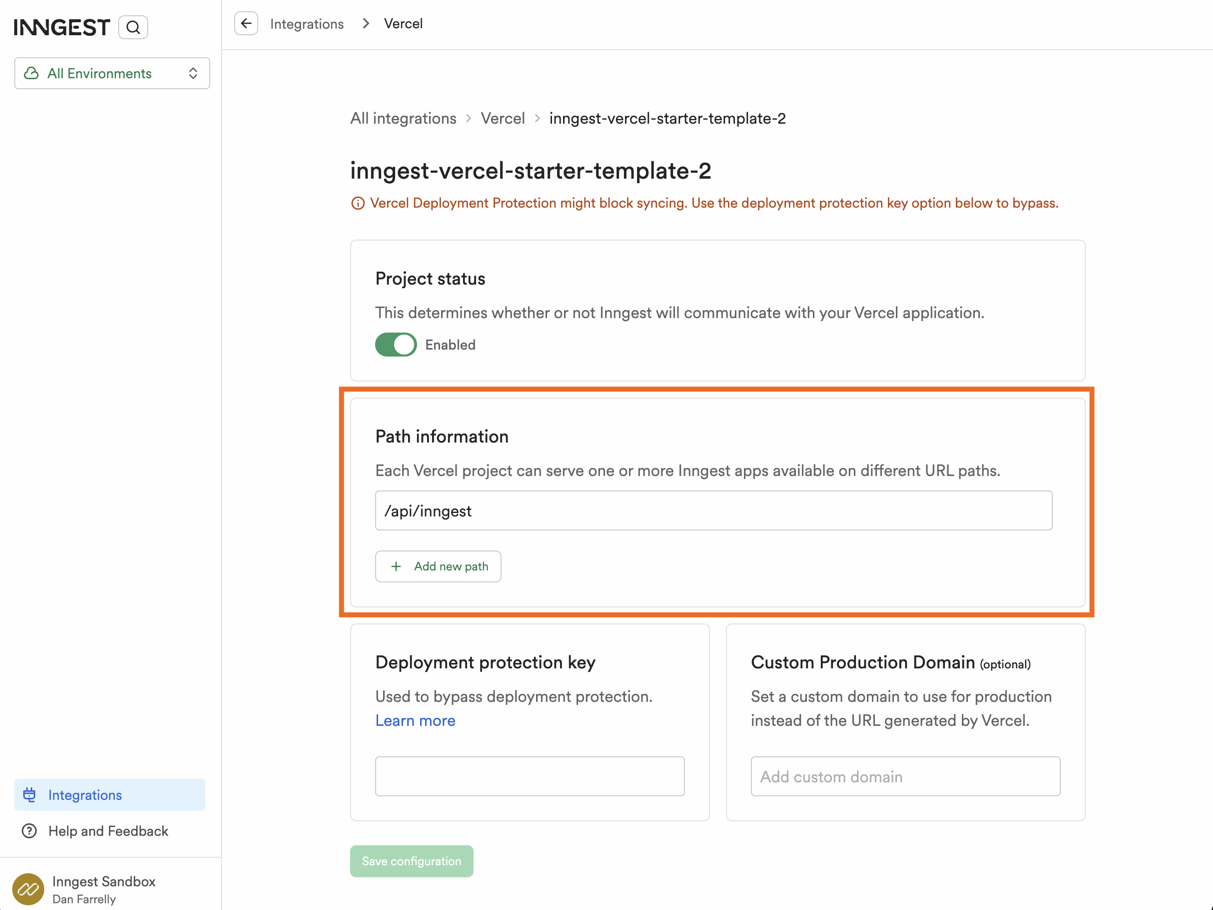Click the Inngest Sandbox account avatar

pyautogui.click(x=28, y=888)
